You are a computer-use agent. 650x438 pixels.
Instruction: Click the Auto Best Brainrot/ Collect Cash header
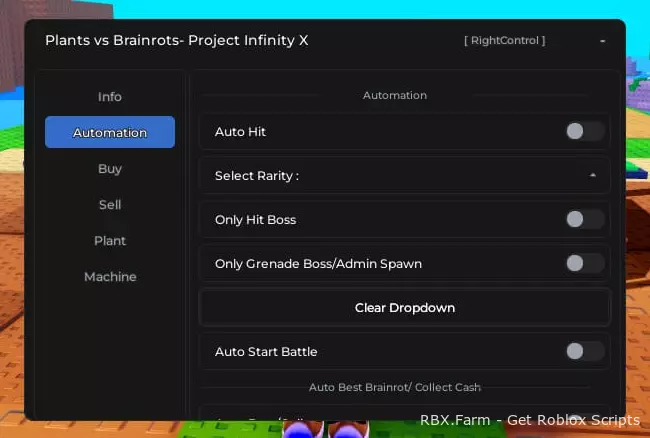395,387
